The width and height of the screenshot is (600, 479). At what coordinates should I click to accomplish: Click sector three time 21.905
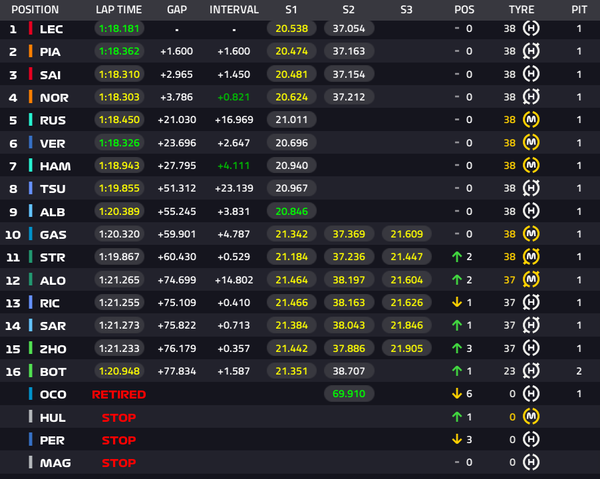point(407,348)
